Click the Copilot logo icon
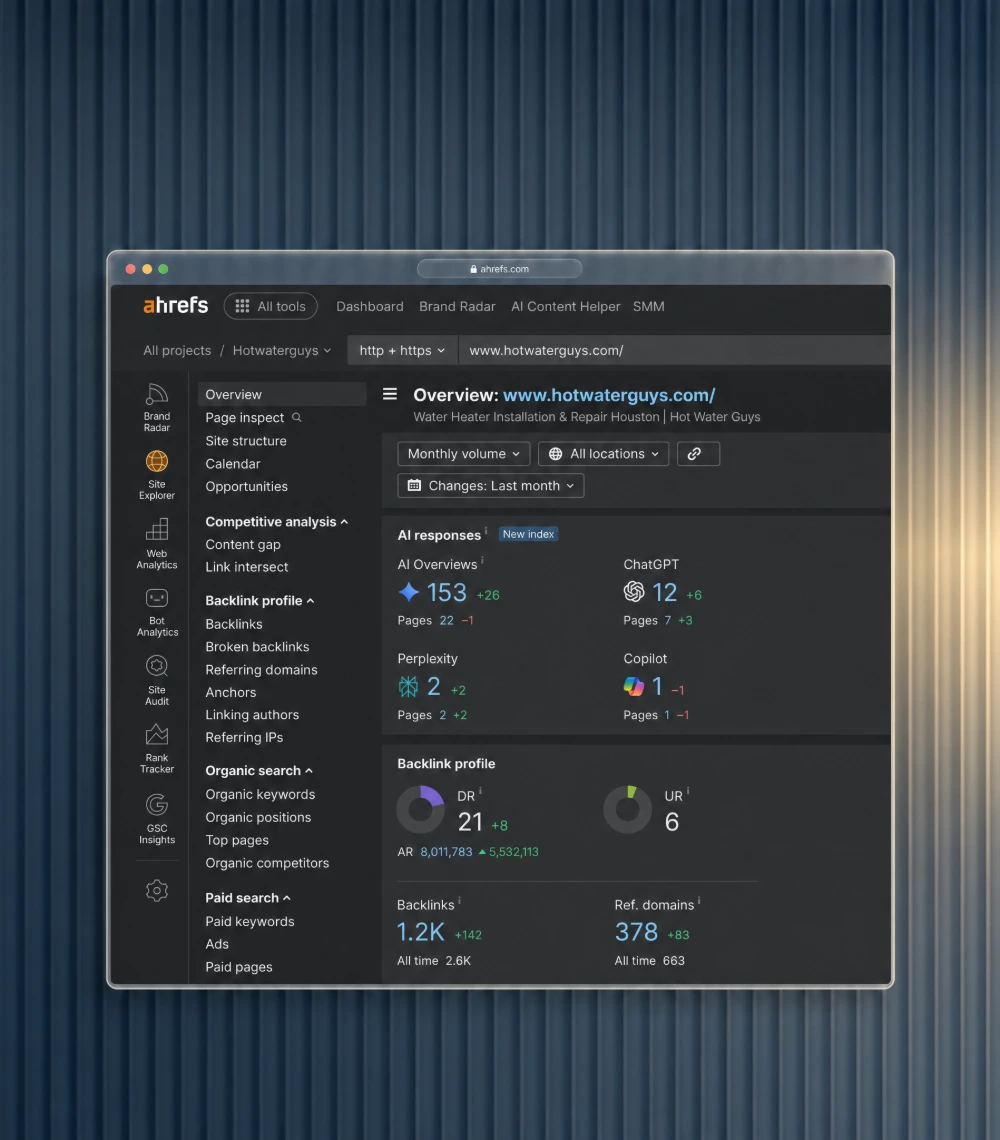 pyautogui.click(x=634, y=686)
